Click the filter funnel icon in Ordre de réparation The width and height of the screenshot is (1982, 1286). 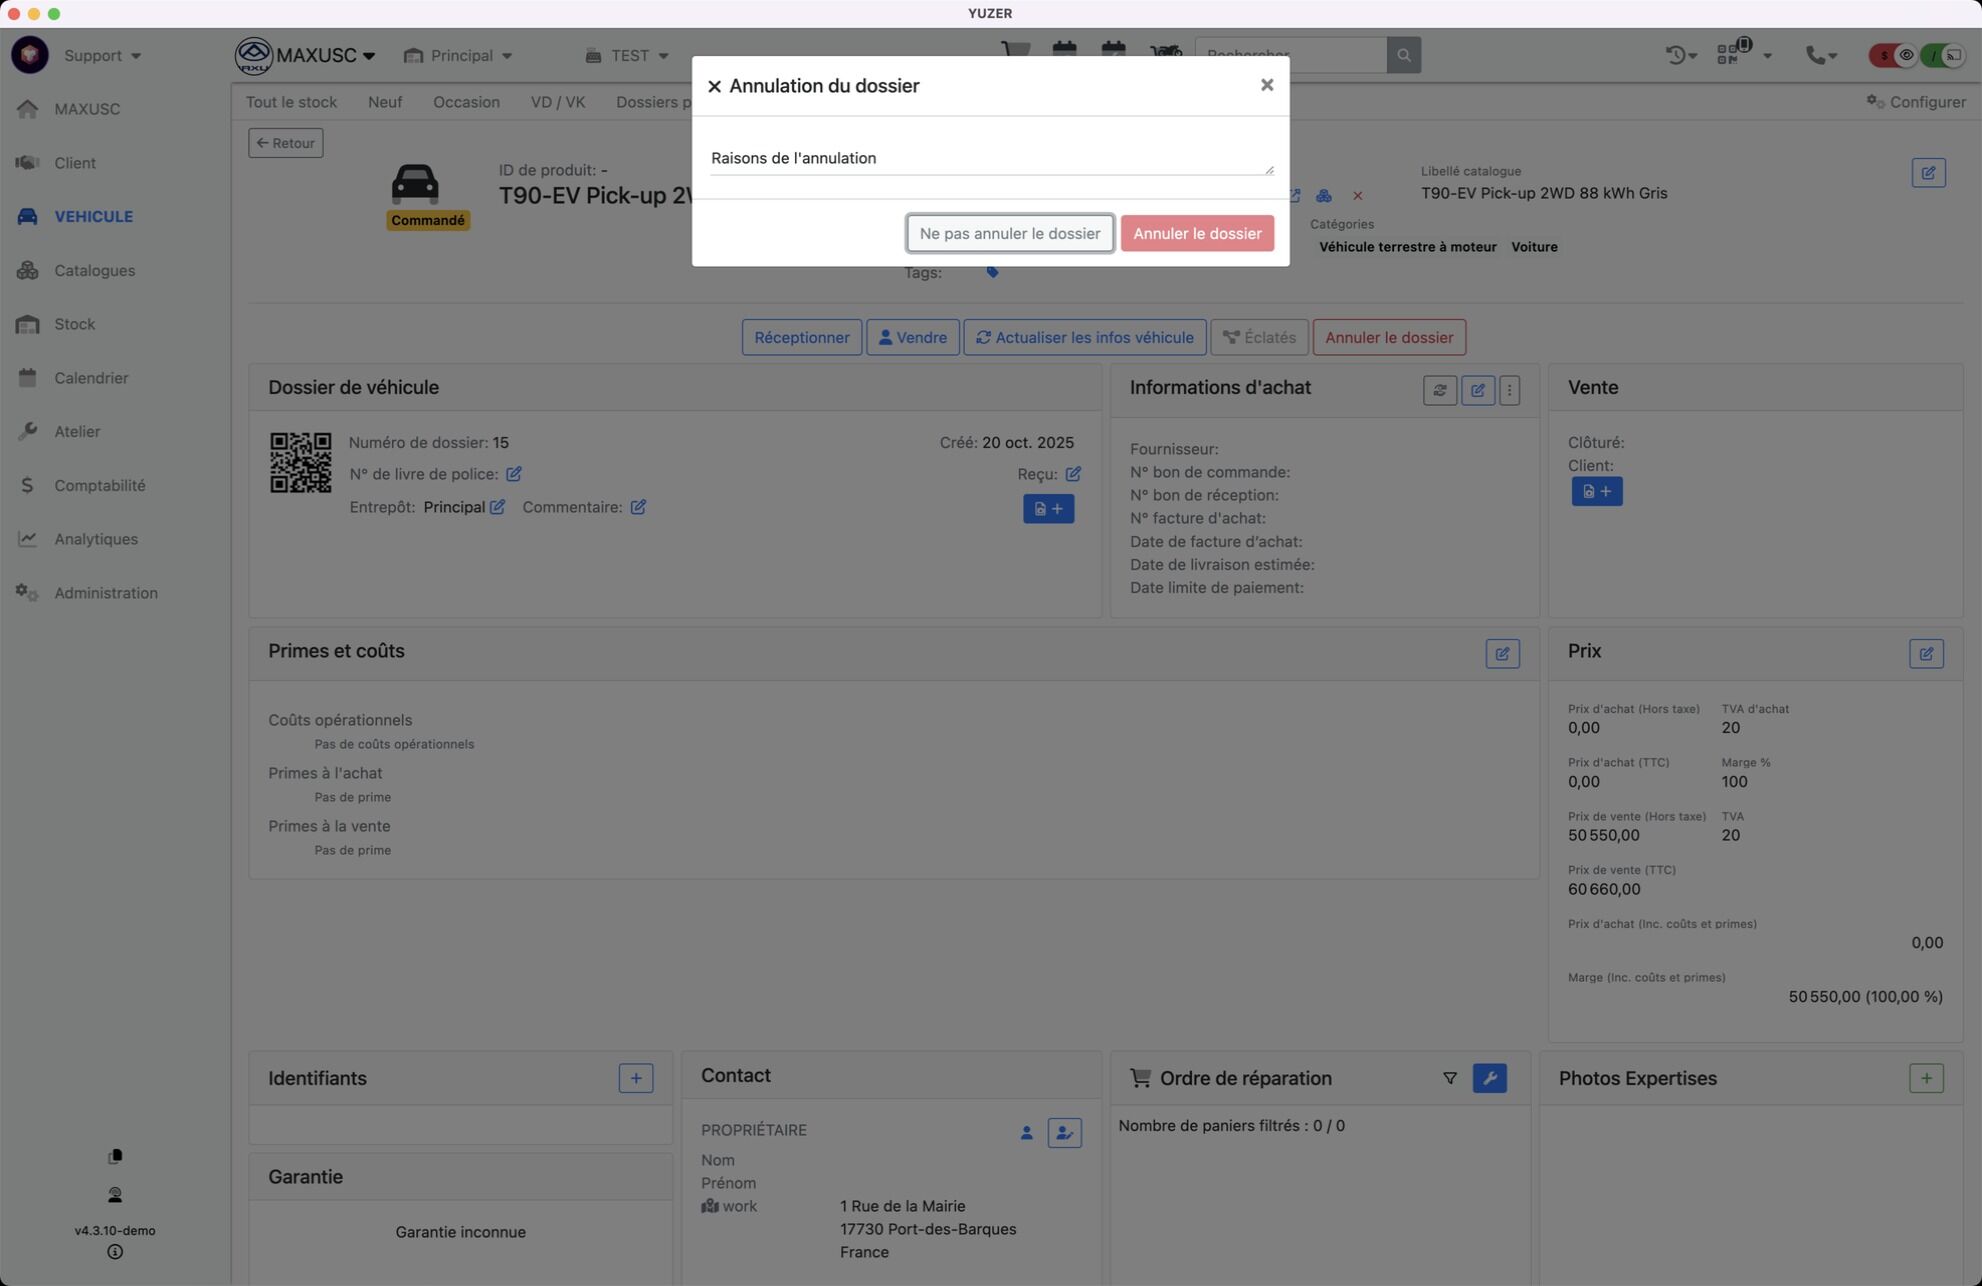1449,1078
